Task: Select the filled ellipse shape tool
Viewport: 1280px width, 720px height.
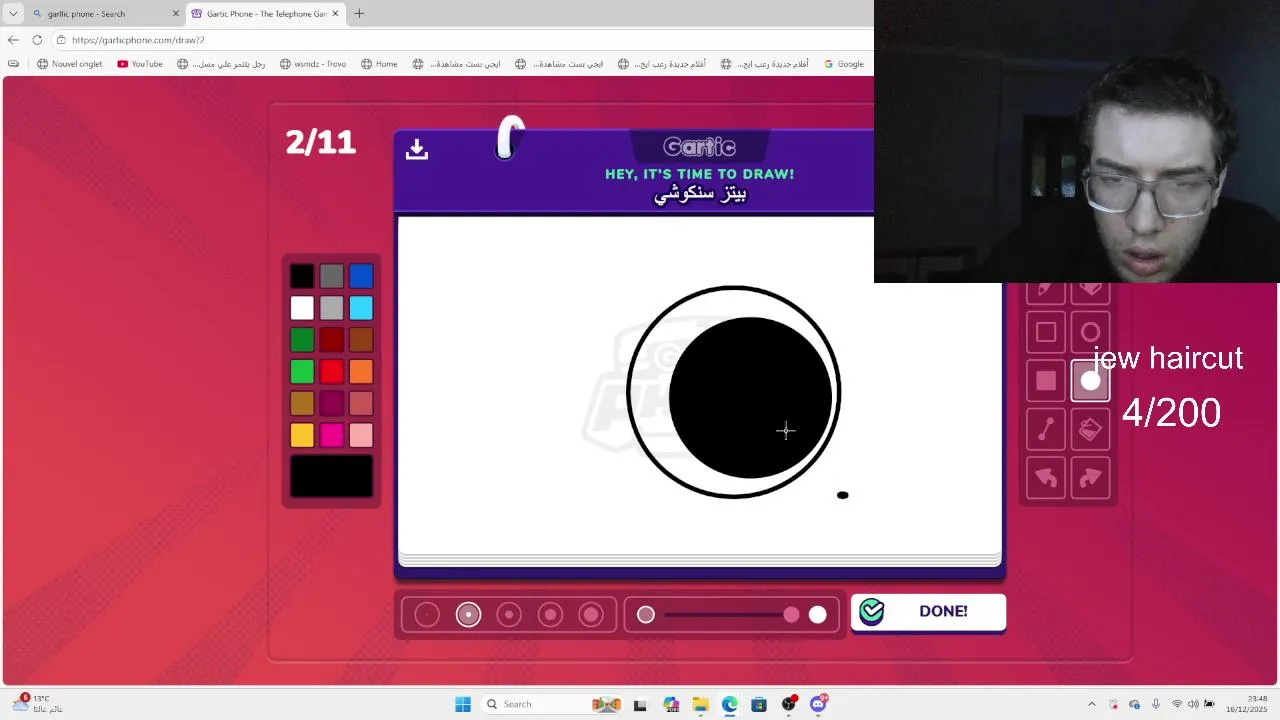Action: pos(1090,381)
